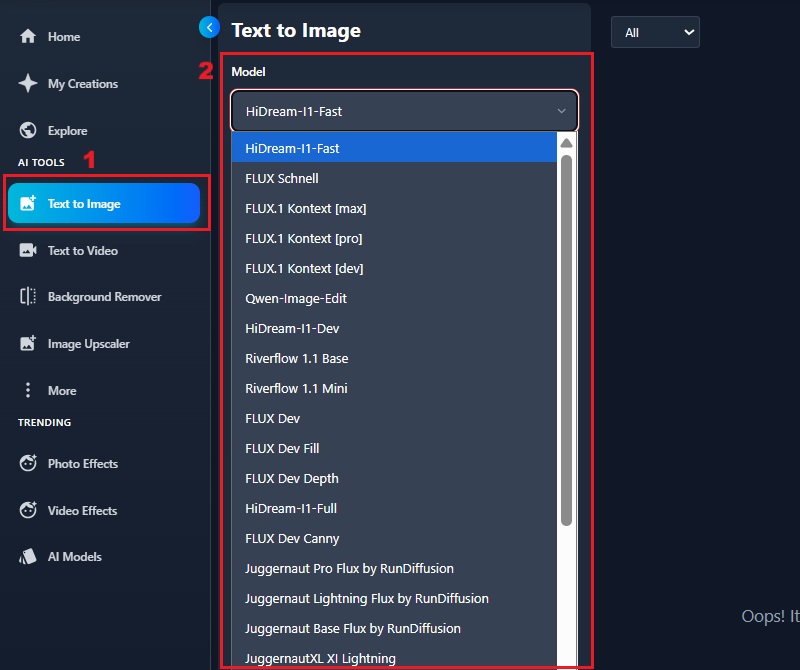Click the scrollbar up arrow
This screenshot has height=670, width=800.
[566, 143]
